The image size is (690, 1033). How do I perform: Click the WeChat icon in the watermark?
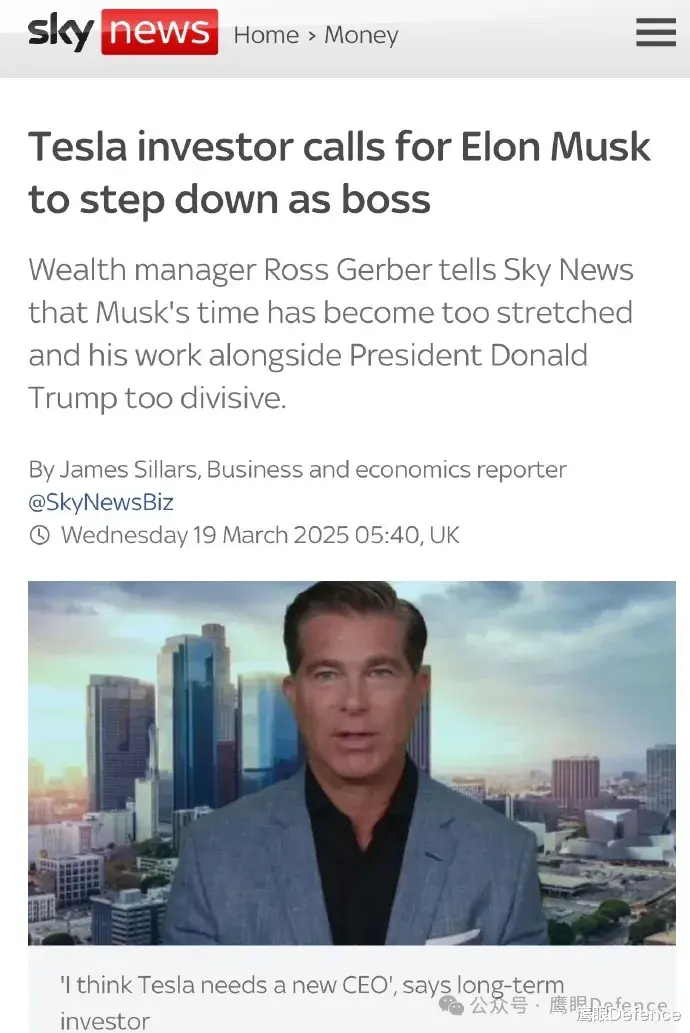pyautogui.click(x=451, y=1005)
